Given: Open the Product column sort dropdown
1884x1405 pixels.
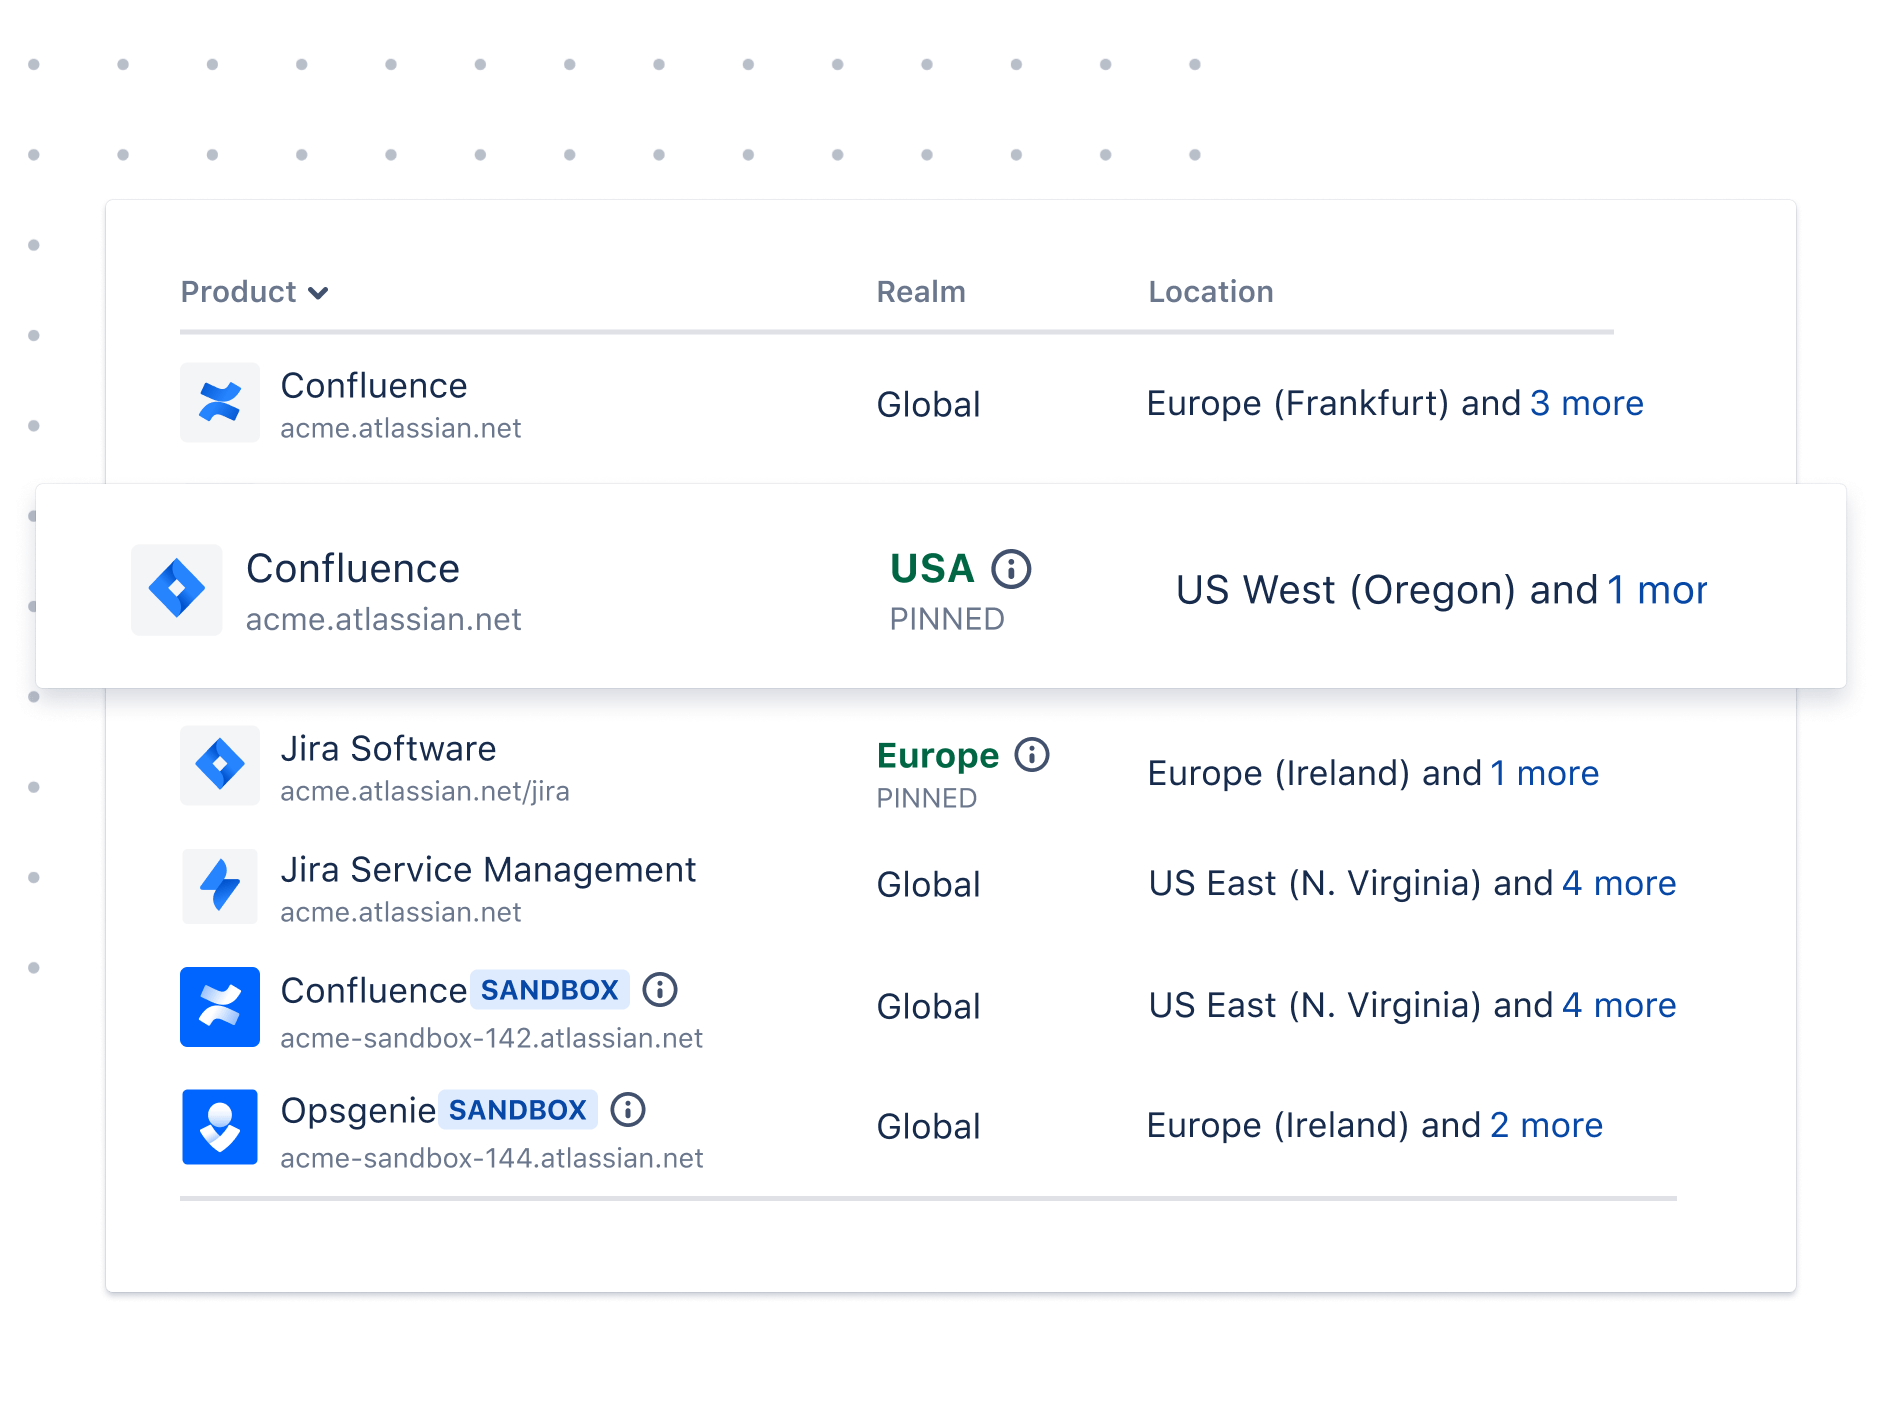Looking at the screenshot, I should click(319, 293).
